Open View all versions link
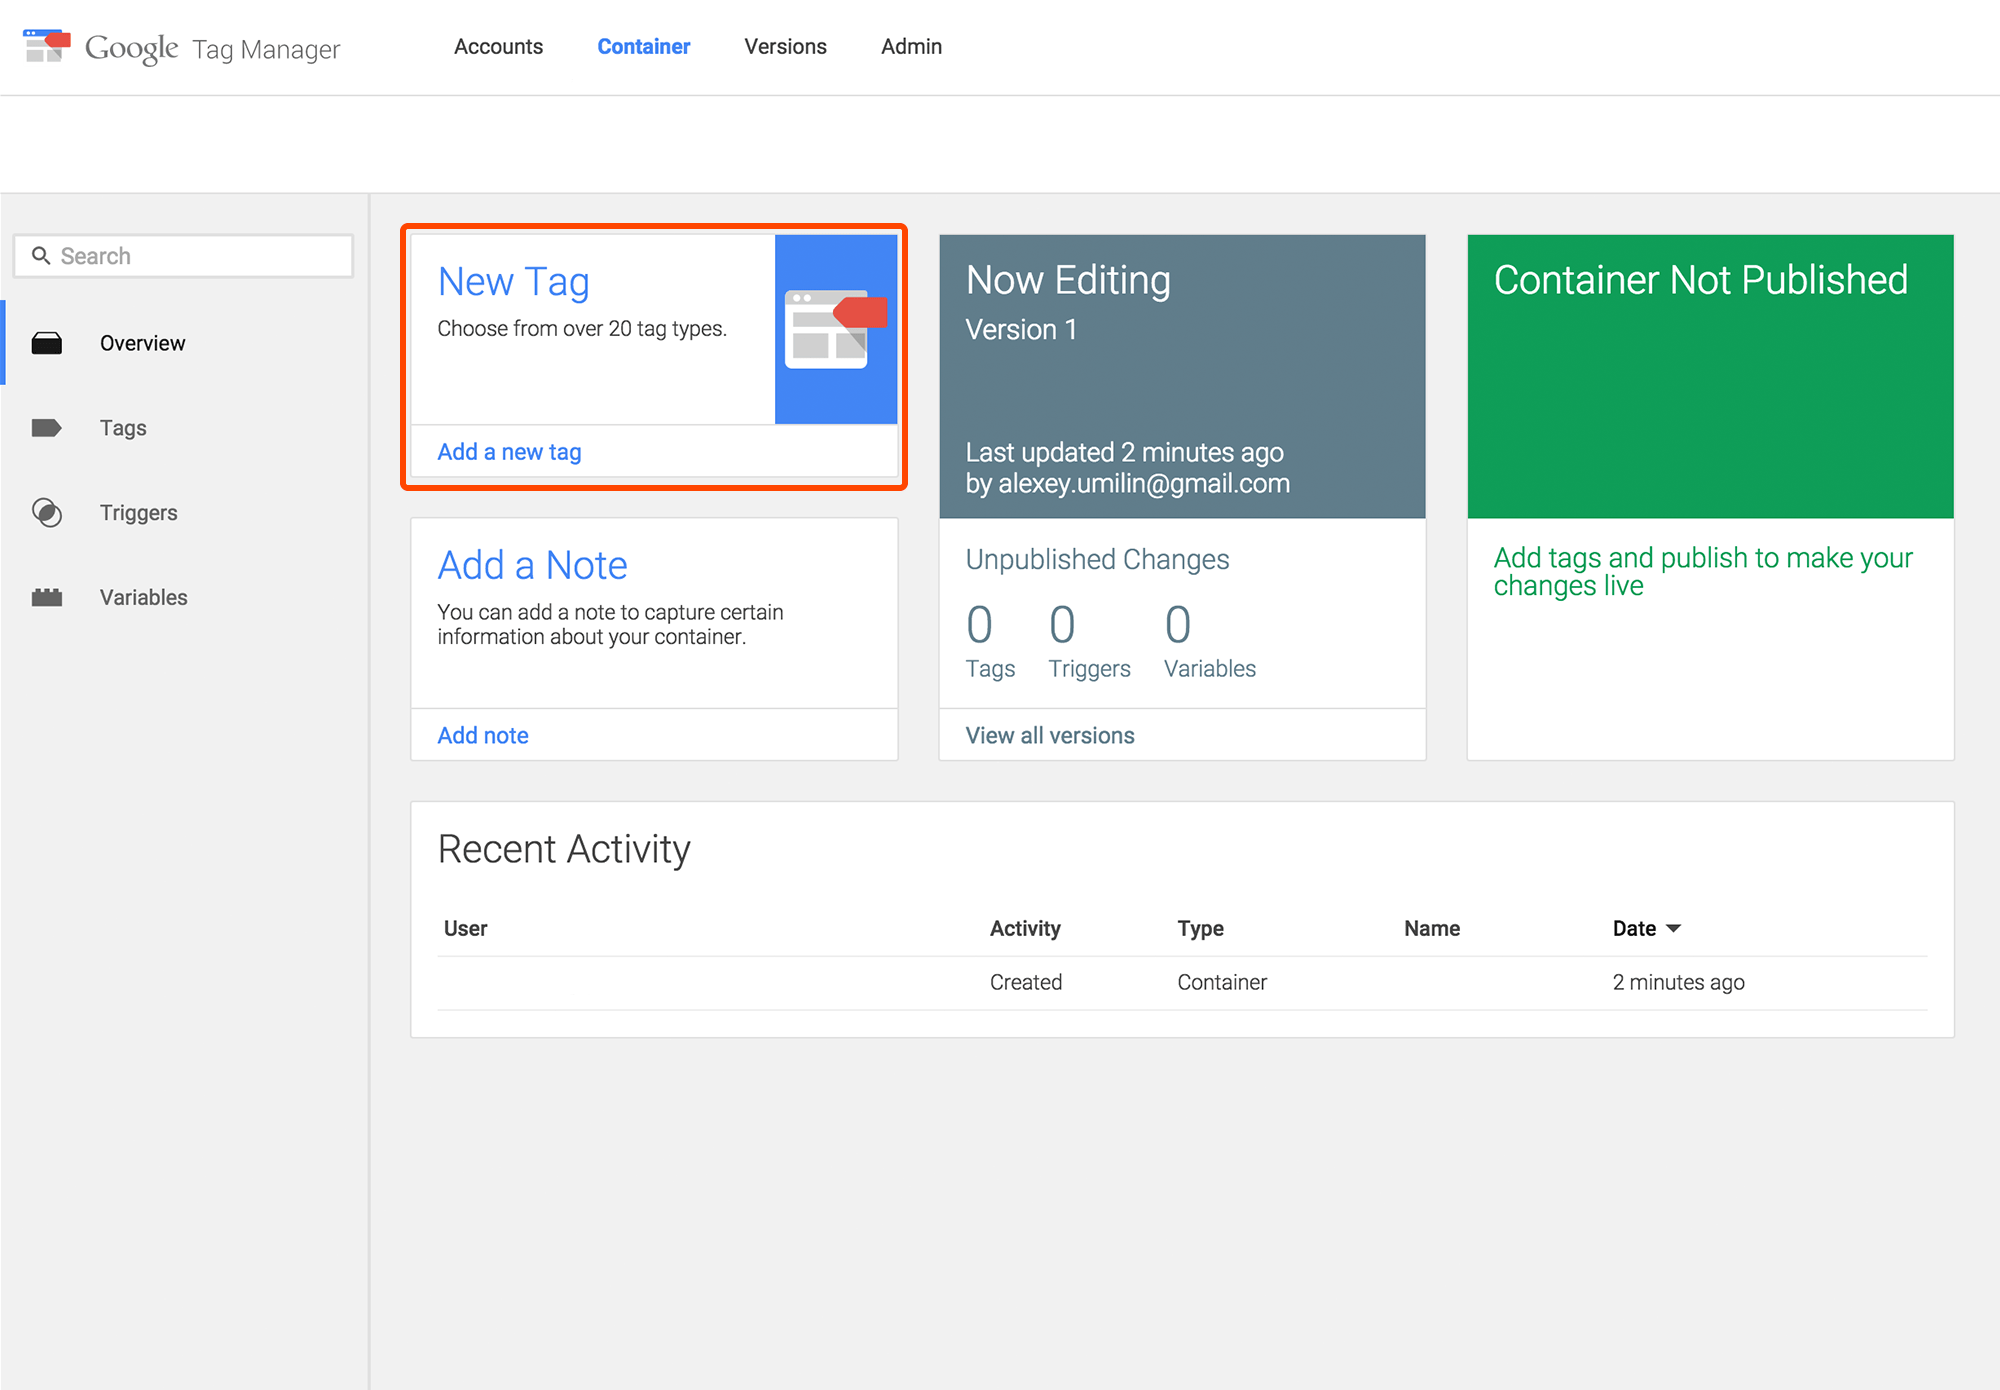 (1050, 736)
